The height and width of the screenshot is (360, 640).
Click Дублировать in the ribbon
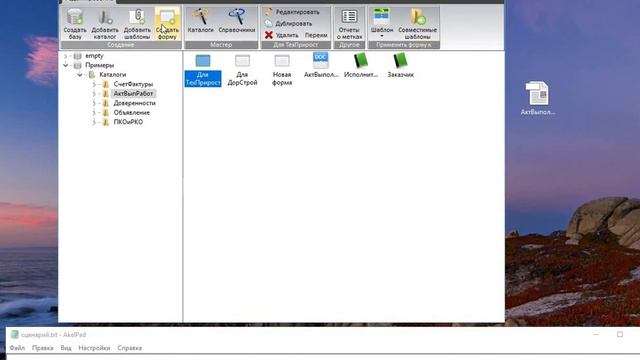pos(289,24)
